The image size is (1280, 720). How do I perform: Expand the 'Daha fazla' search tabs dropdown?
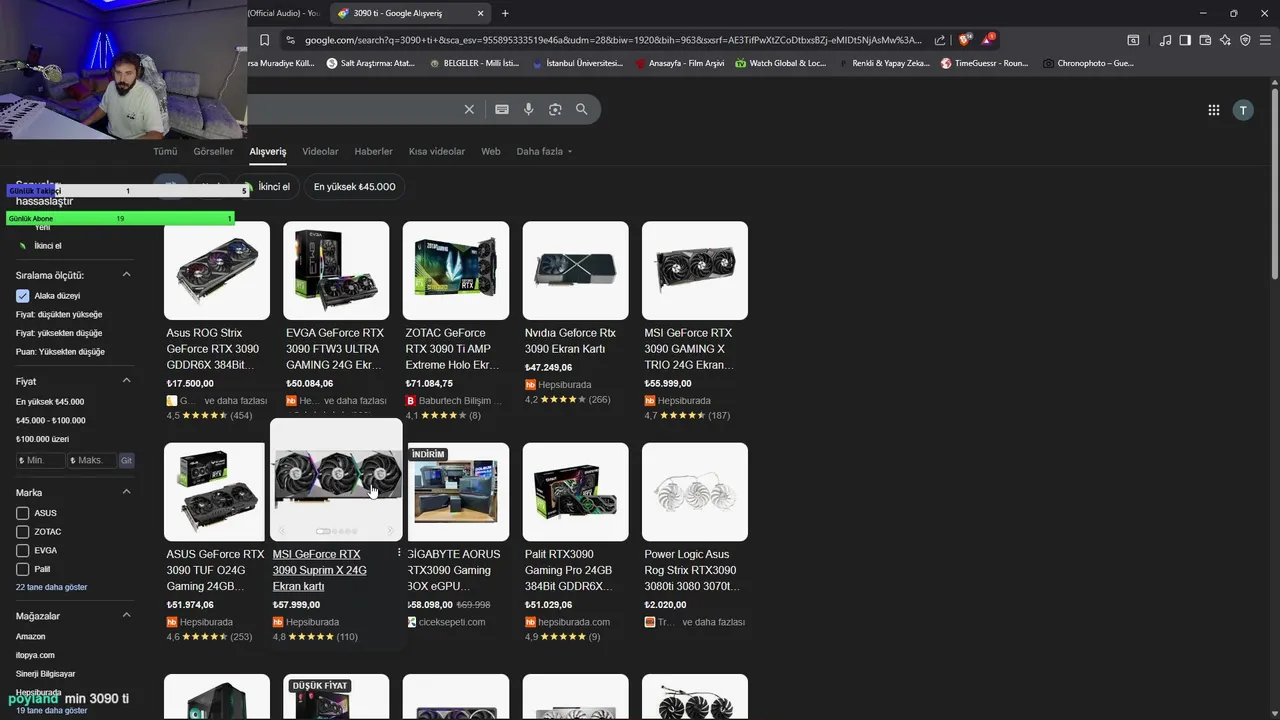tap(545, 152)
